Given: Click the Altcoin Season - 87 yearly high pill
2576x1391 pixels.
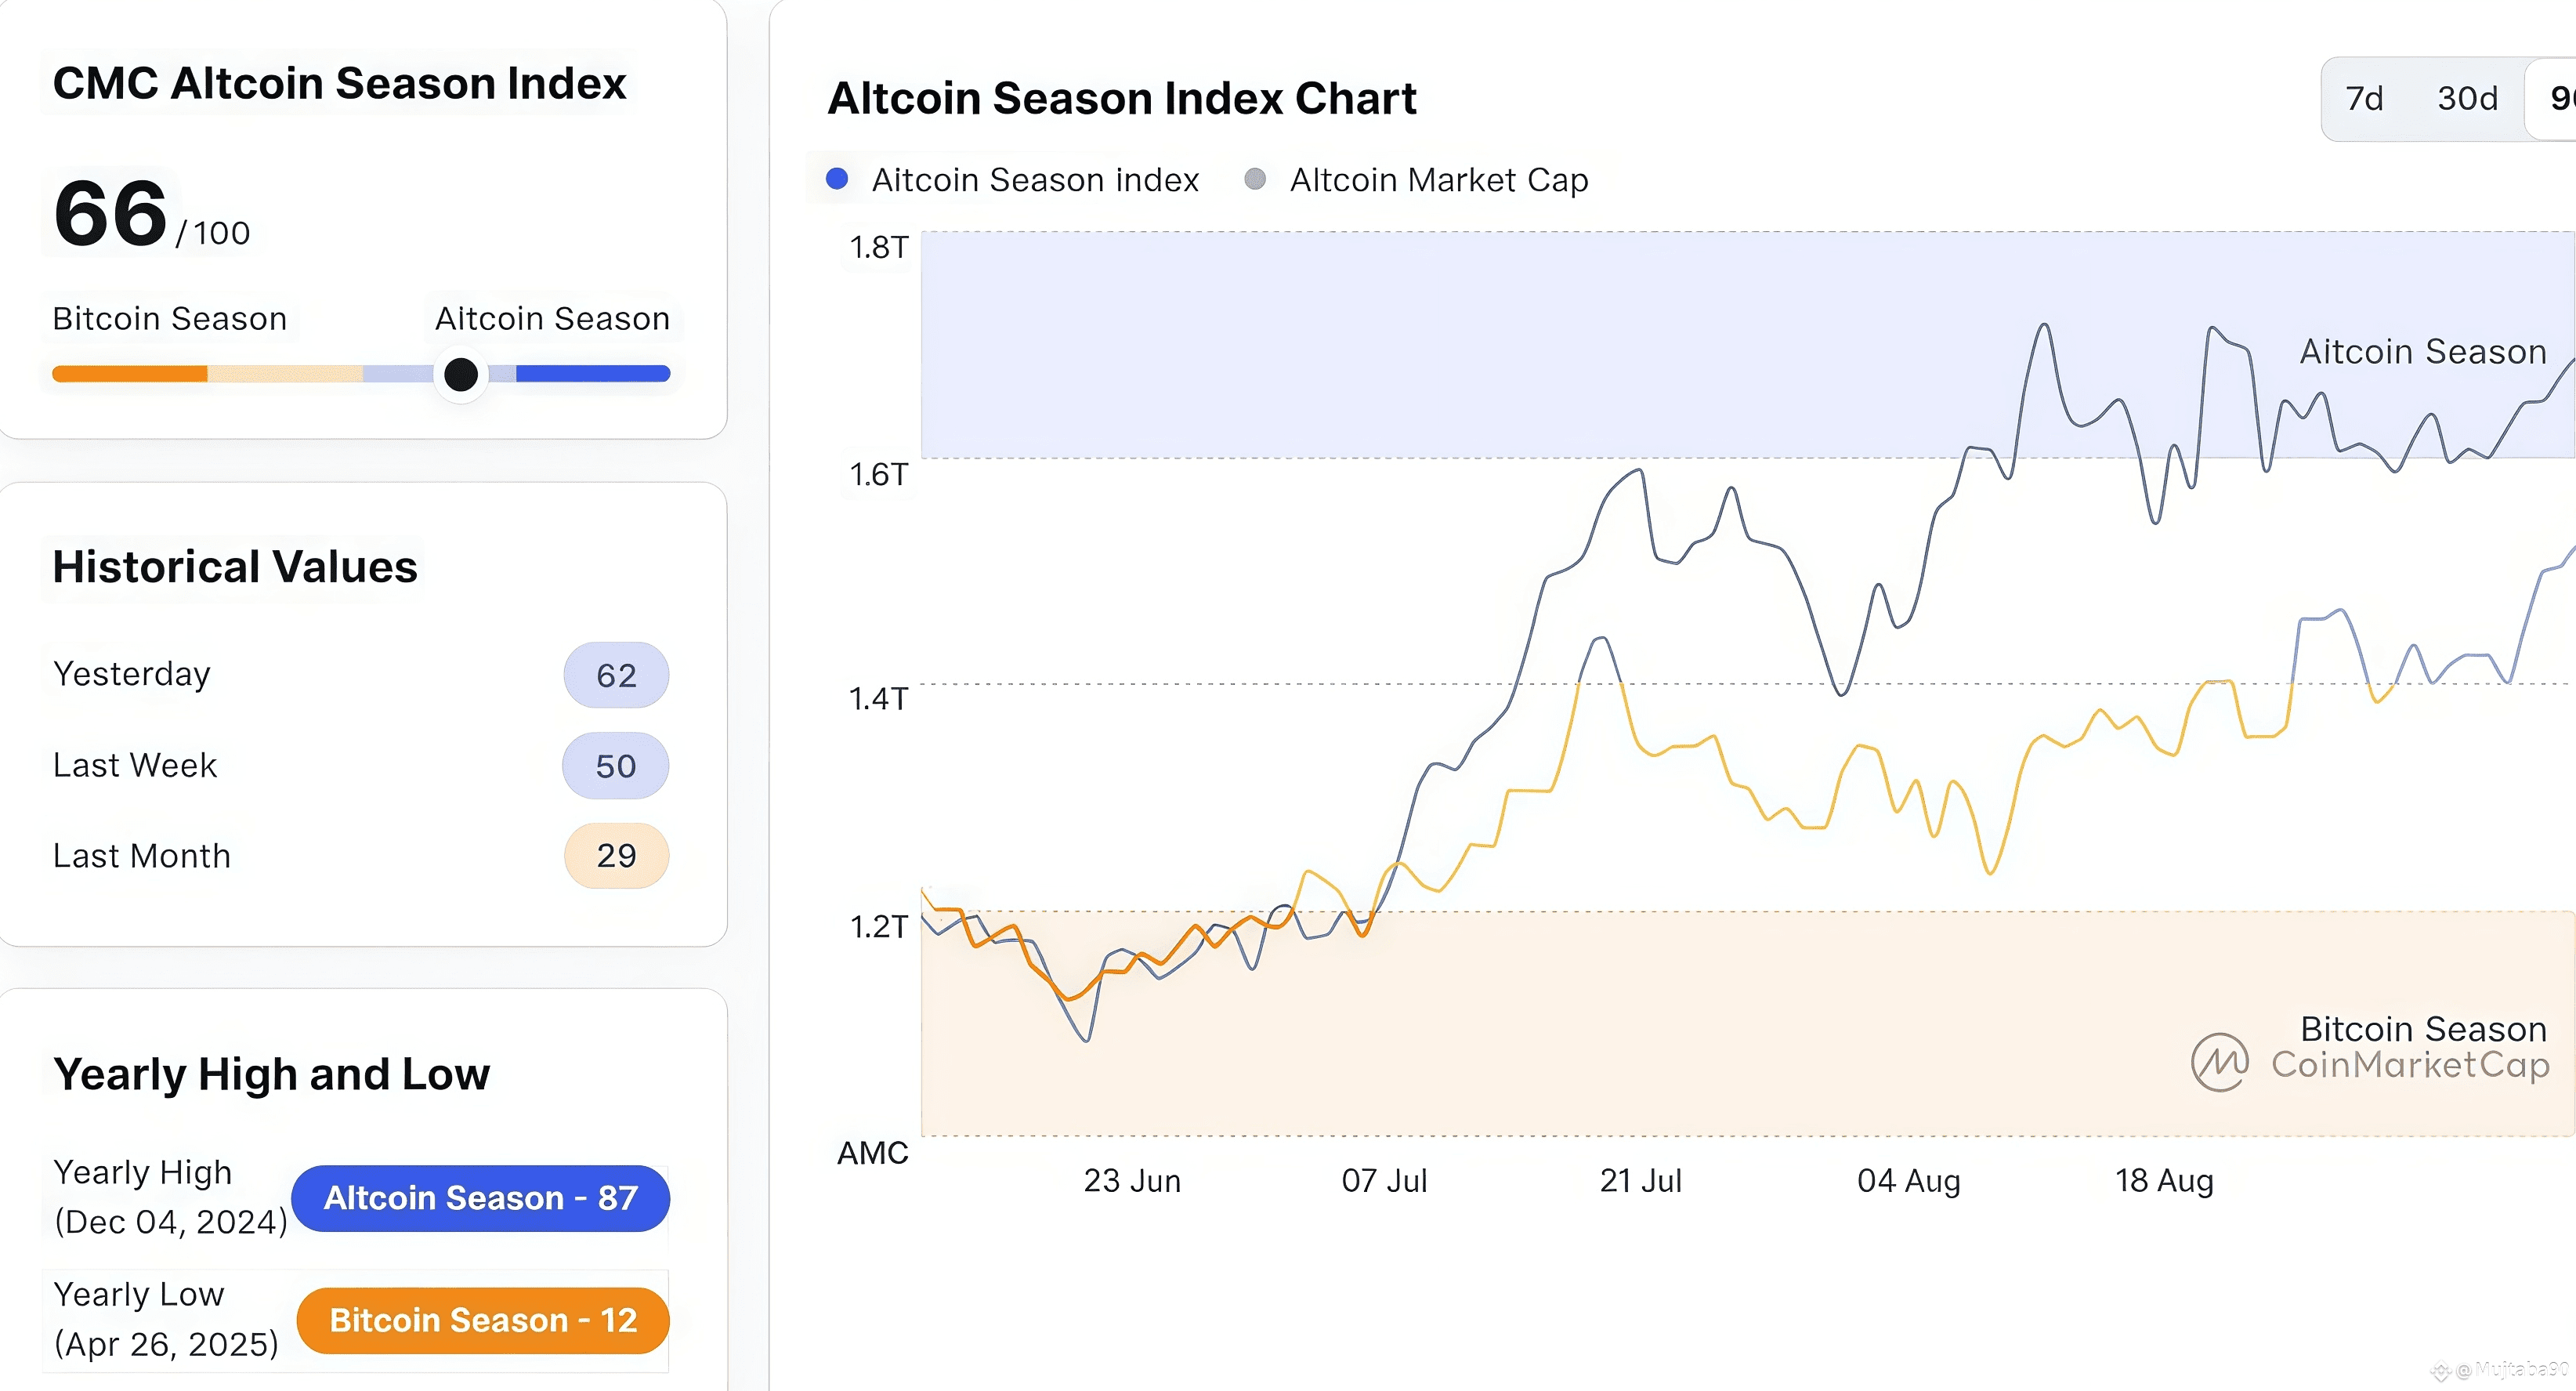Looking at the screenshot, I should [x=480, y=1198].
